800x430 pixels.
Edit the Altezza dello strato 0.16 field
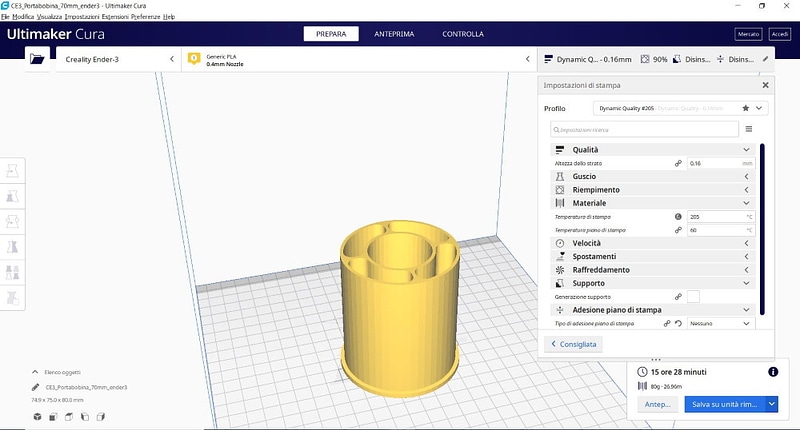click(721, 163)
